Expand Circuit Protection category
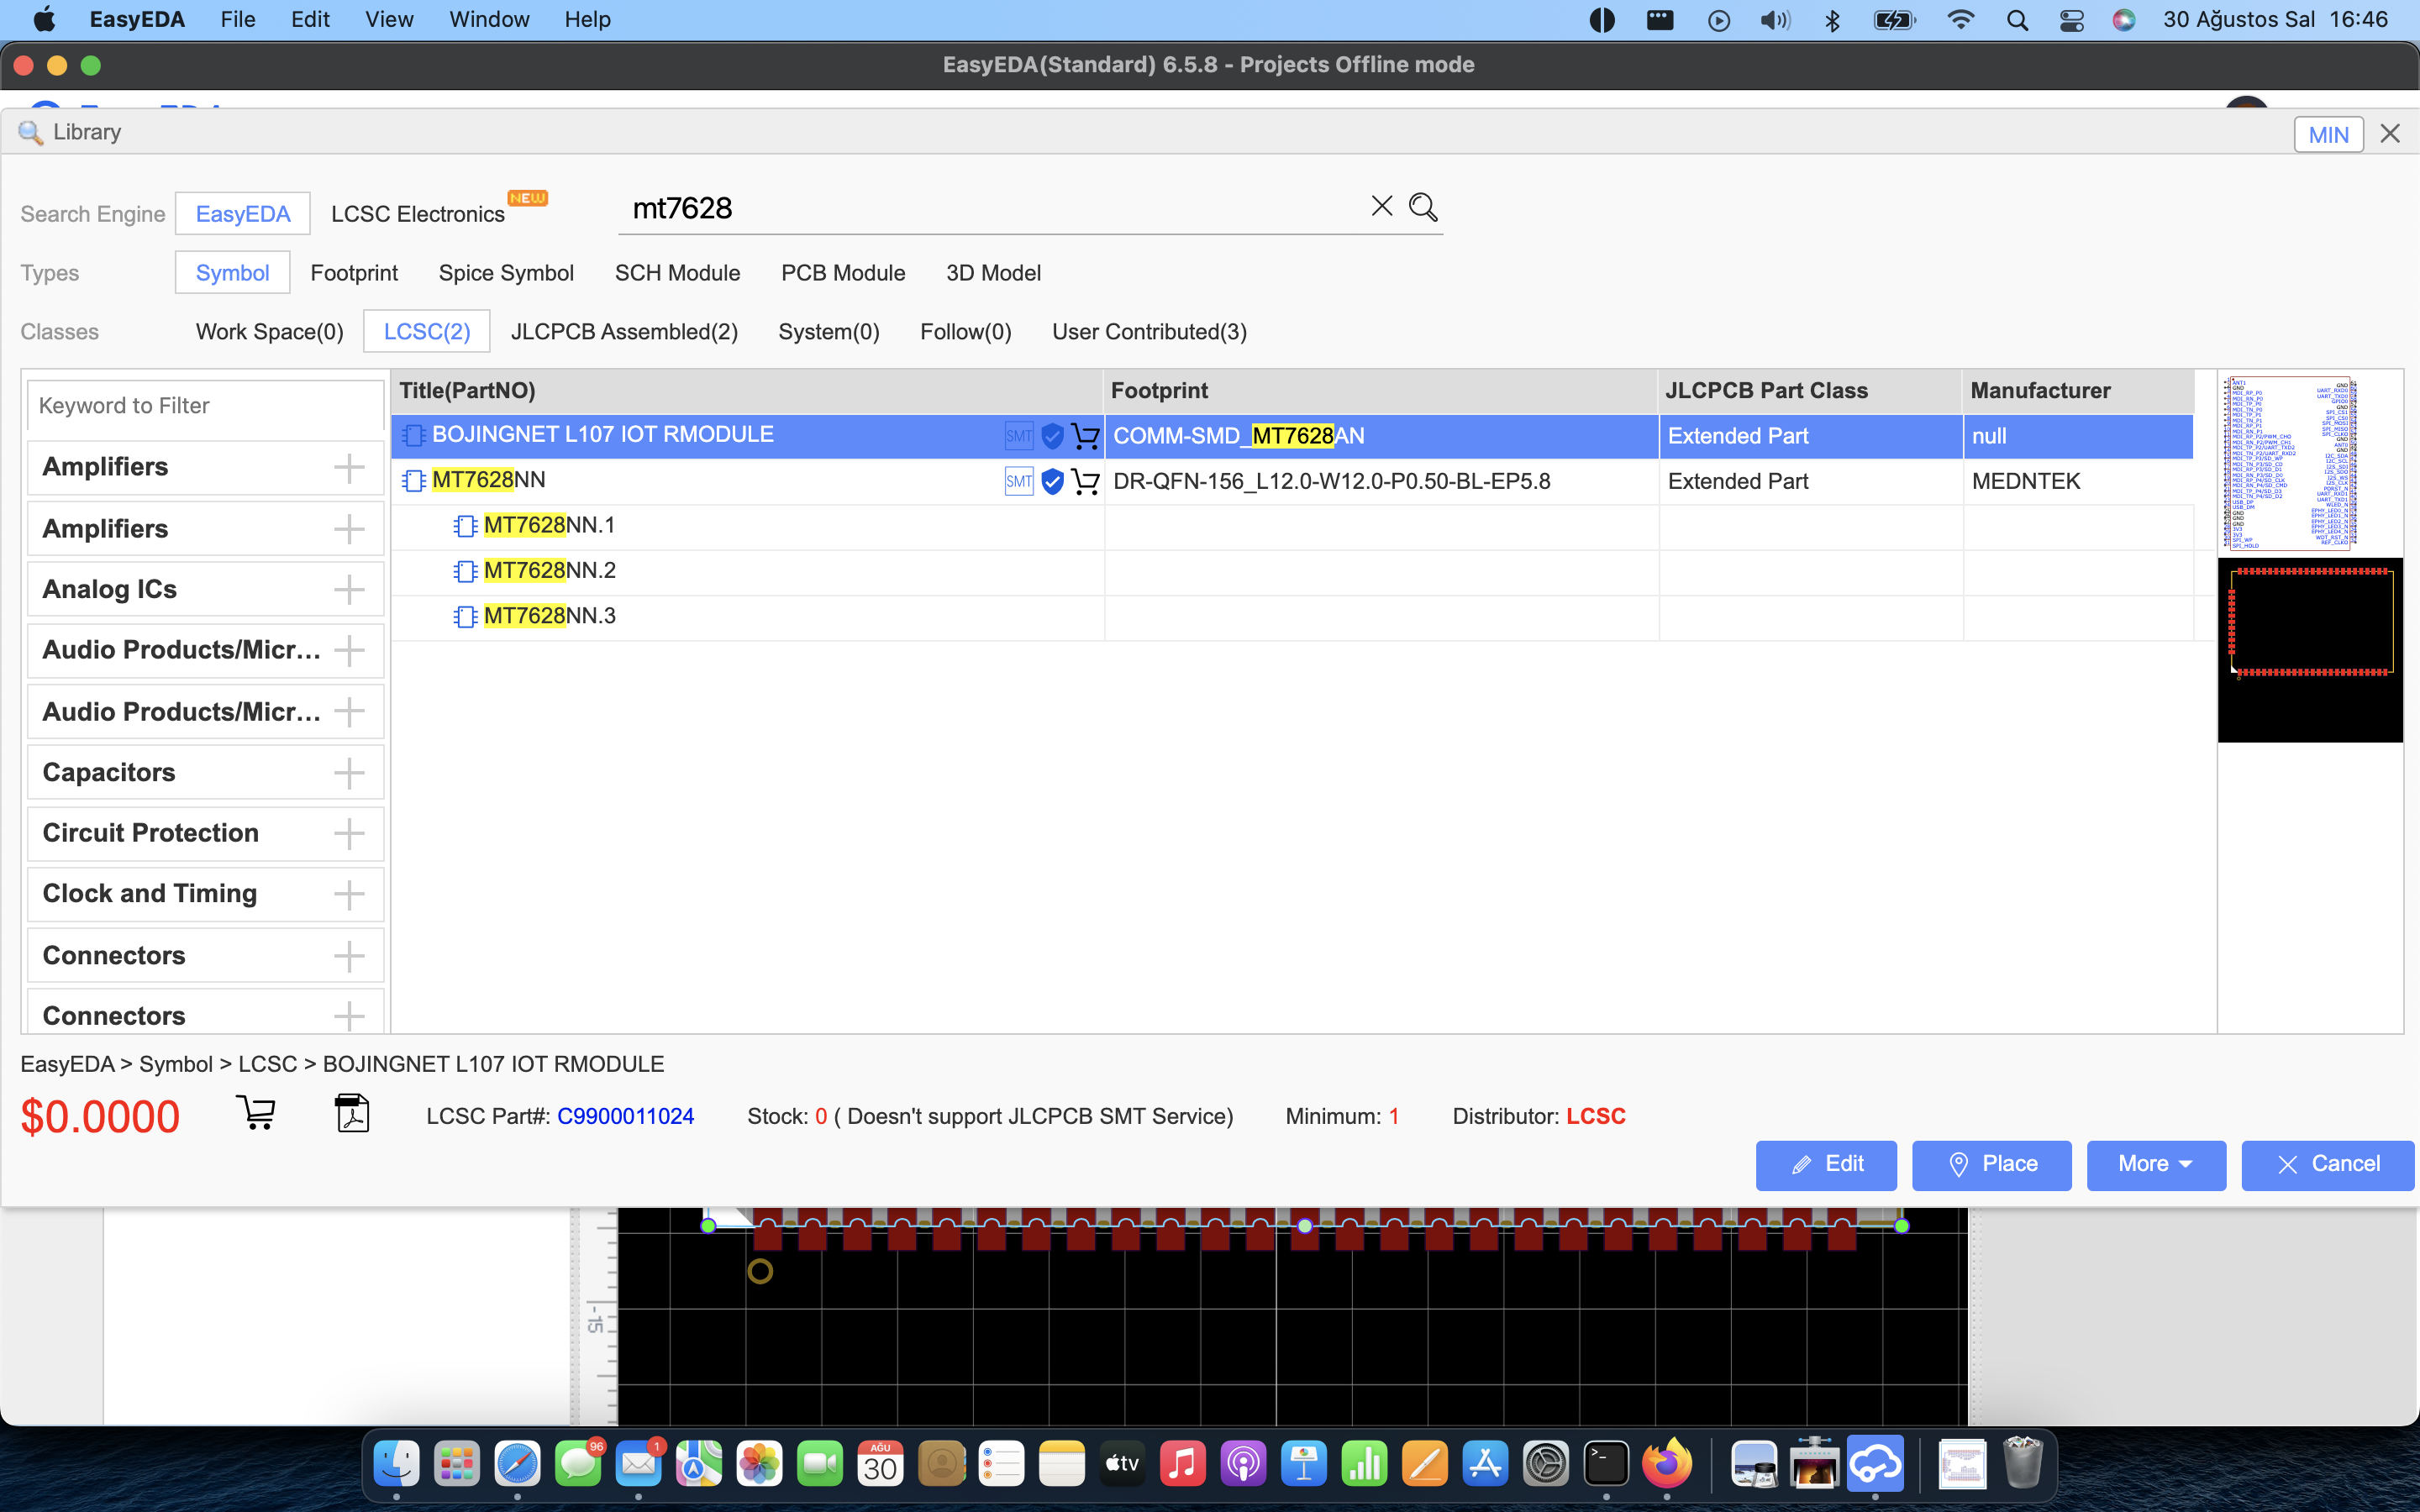The width and height of the screenshot is (2420, 1512). point(349,833)
